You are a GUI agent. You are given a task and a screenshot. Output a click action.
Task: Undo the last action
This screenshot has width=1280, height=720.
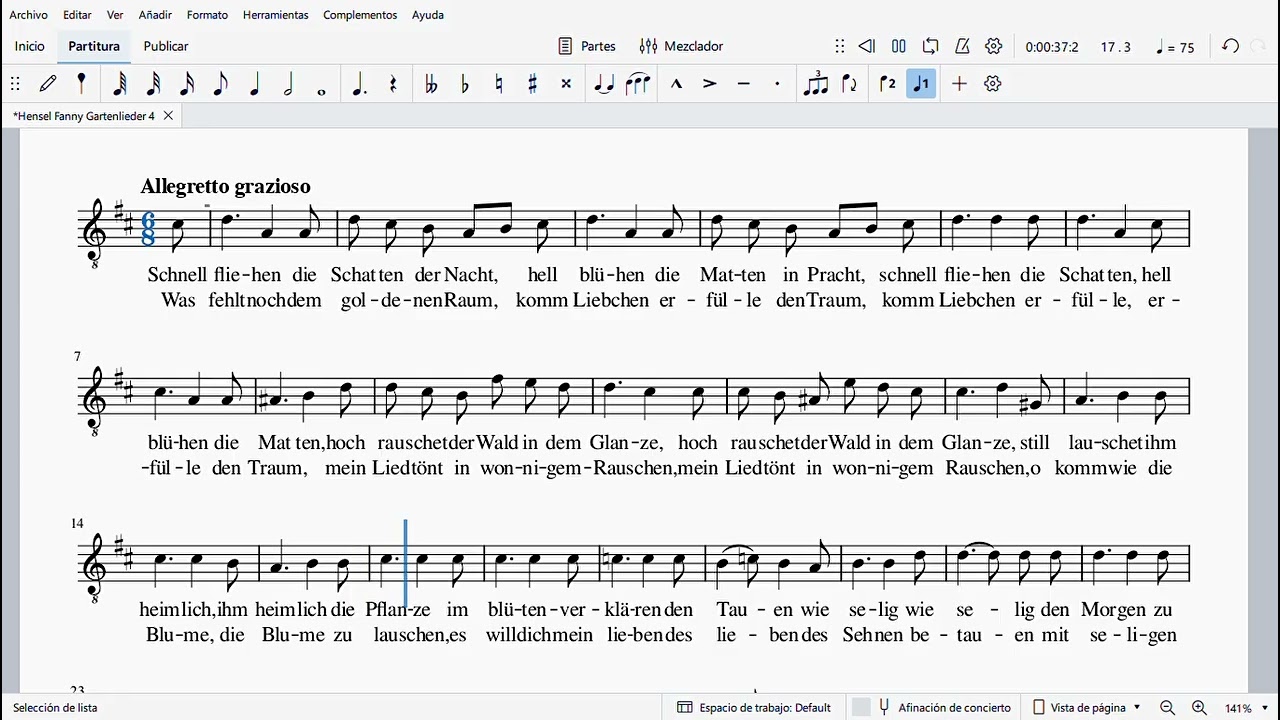coord(1231,46)
